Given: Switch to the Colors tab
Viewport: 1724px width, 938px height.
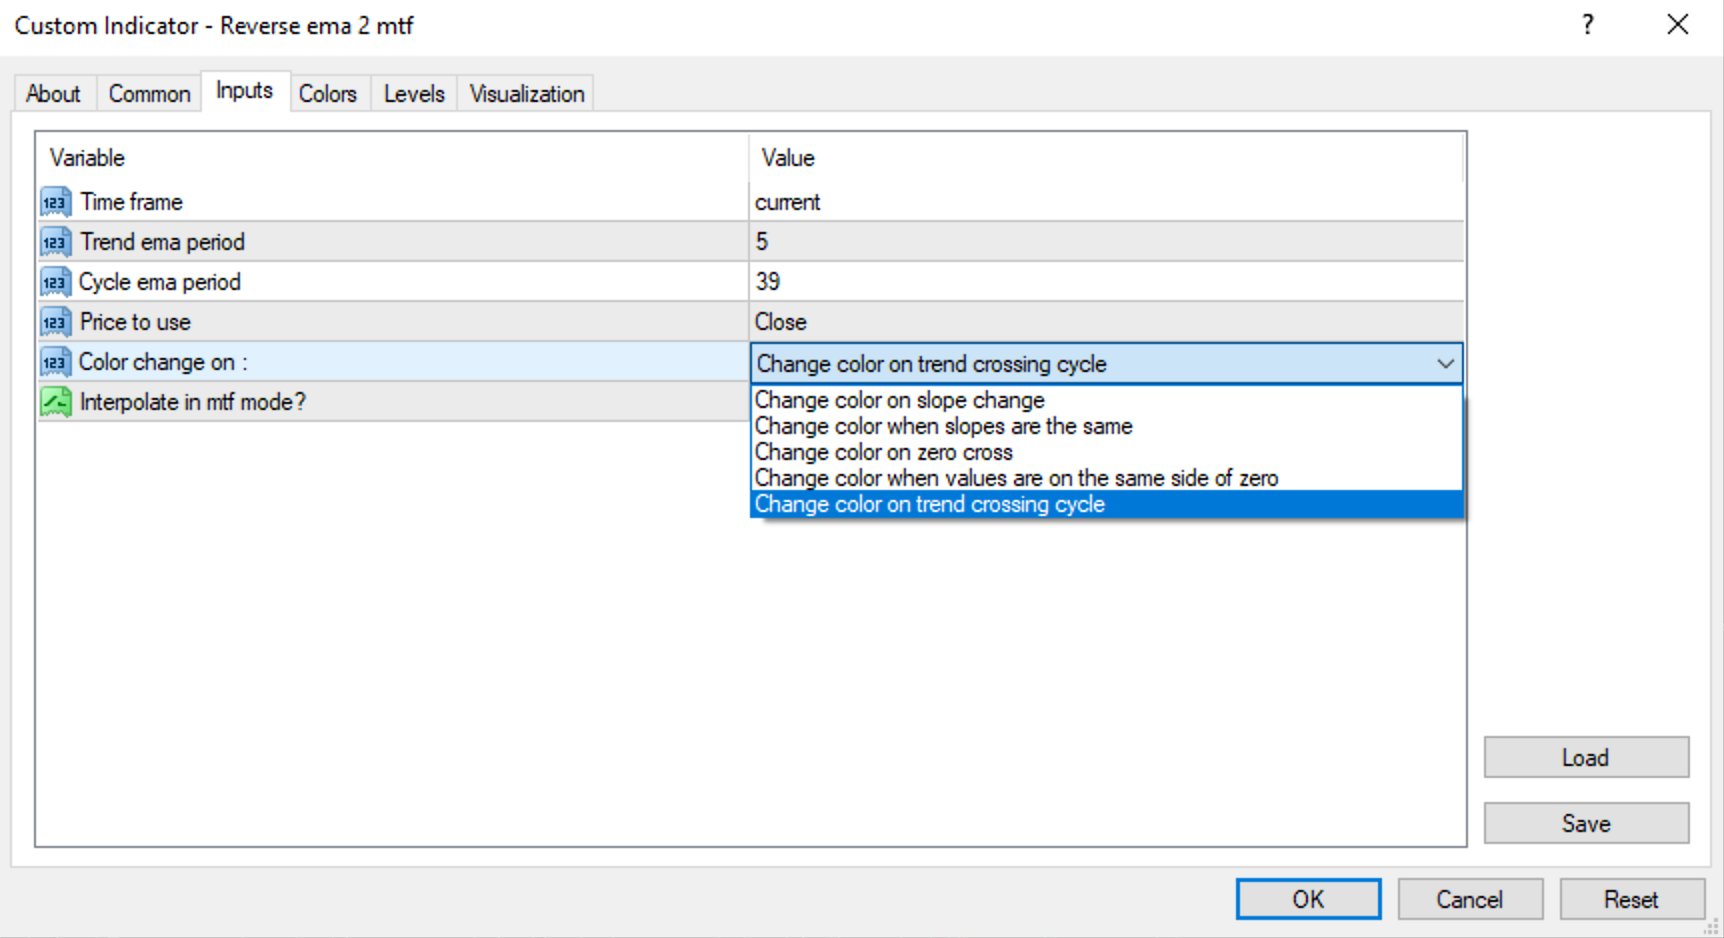Looking at the screenshot, I should (328, 94).
